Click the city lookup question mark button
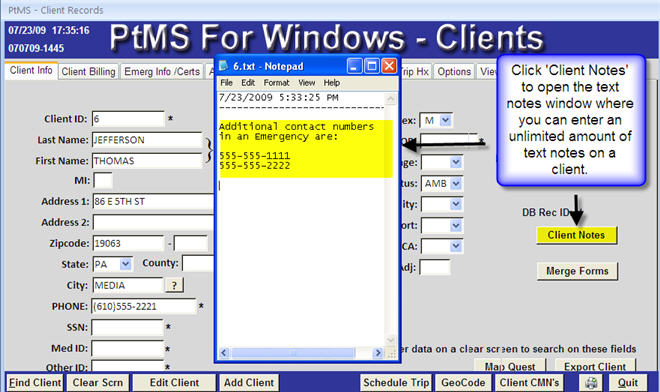Screen dimensions: 660x392 pyautogui.click(x=174, y=285)
